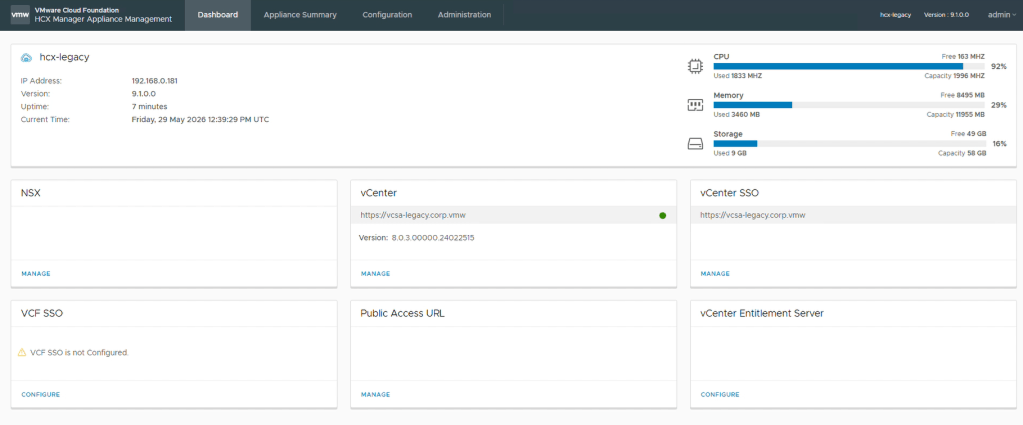
Task: Open the Configuration tab
Action: [x=387, y=15]
